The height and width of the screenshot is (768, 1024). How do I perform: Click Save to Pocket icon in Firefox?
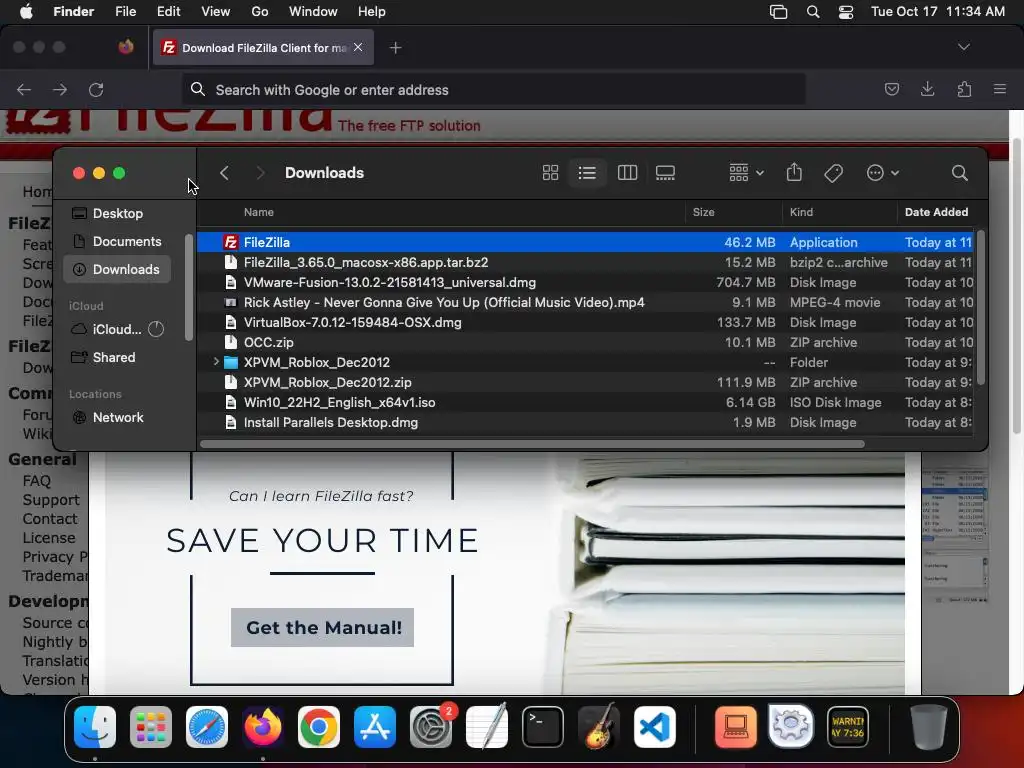click(891, 89)
